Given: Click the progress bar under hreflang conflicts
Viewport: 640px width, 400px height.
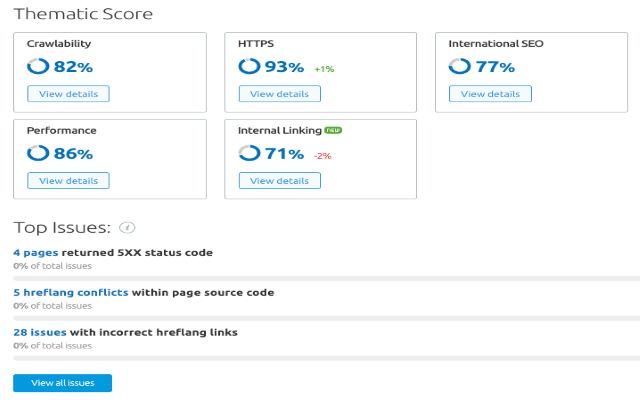Looking at the screenshot, I should pyautogui.click(x=320, y=316).
